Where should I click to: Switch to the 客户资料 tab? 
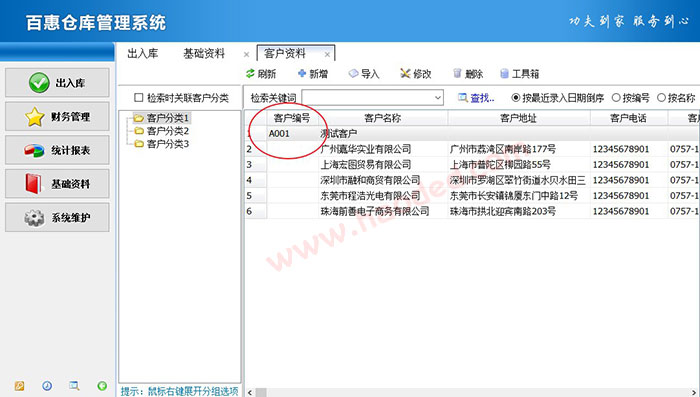coord(285,54)
